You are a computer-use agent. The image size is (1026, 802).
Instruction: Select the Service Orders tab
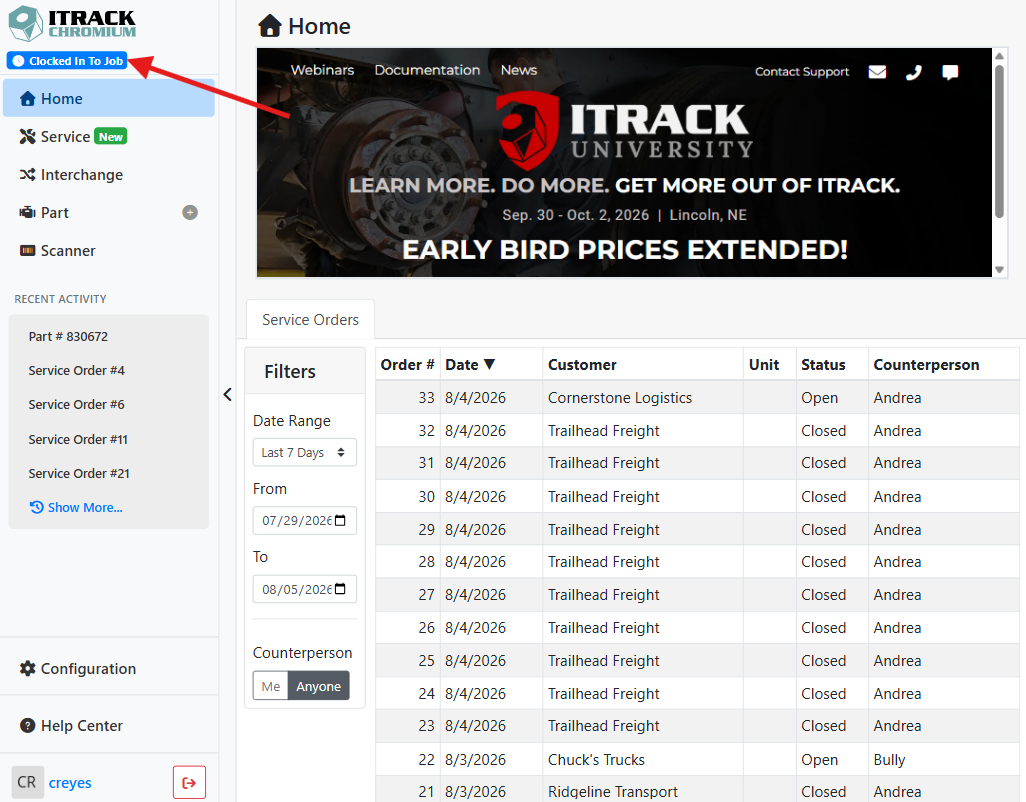pos(310,319)
